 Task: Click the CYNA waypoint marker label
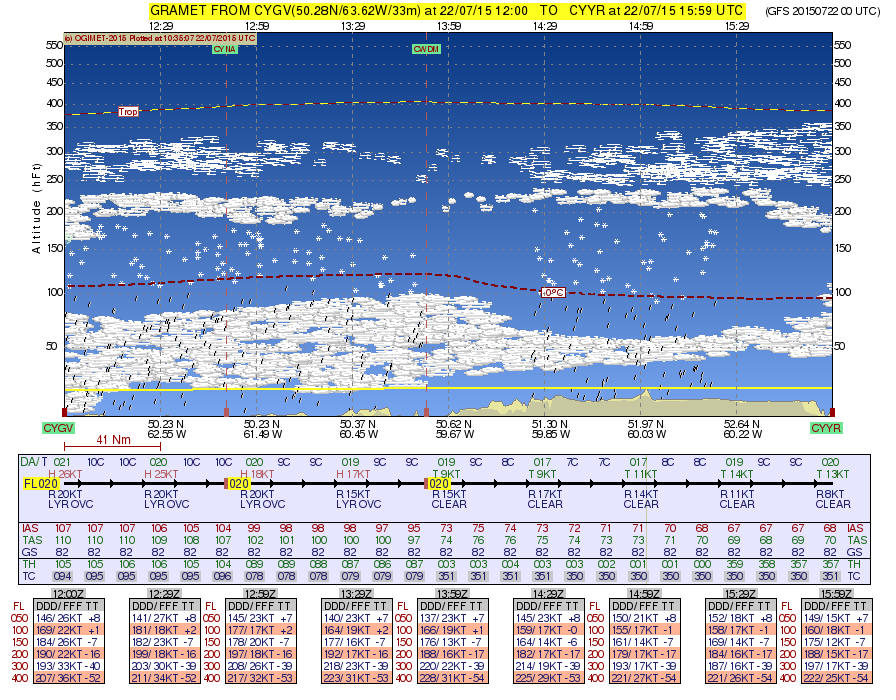click(225, 48)
